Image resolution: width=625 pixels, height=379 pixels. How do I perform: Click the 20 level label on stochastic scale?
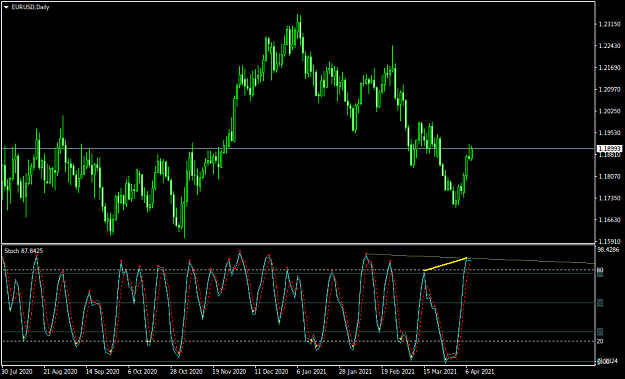(x=600, y=342)
